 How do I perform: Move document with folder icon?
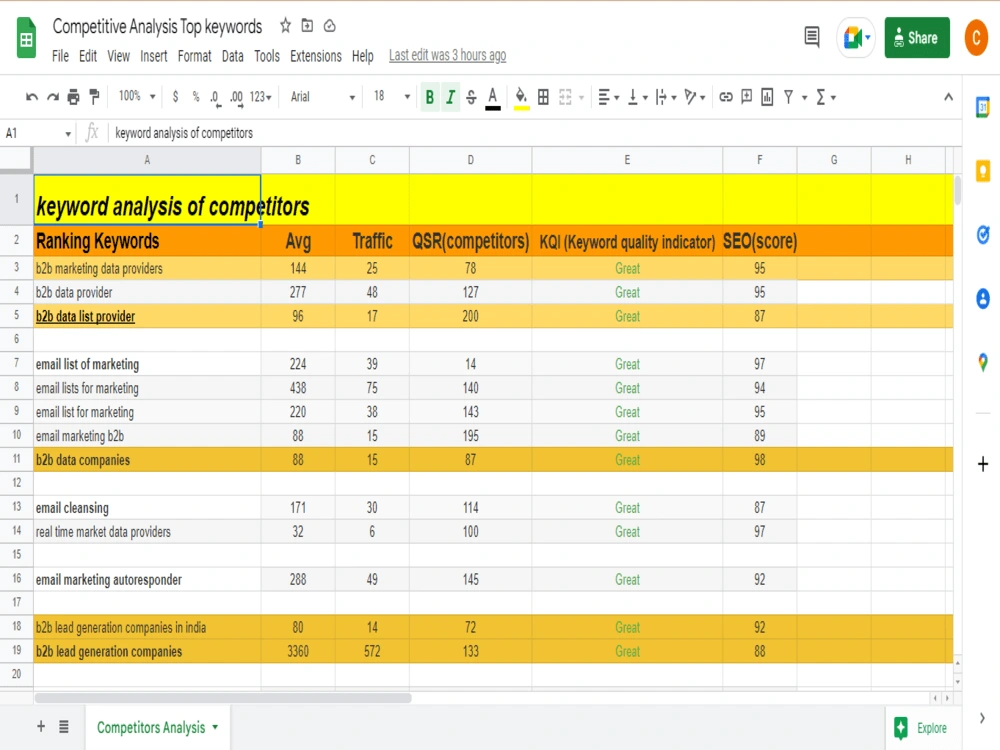(307, 26)
